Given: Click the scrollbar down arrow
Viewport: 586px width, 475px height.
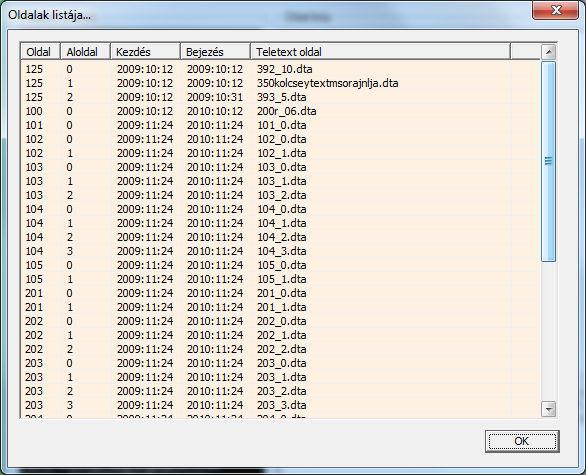Looking at the screenshot, I should 548,409.
